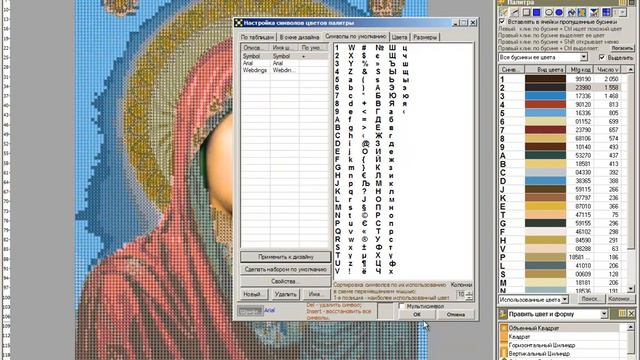This screenshot has width=640, height=360.
Task: Open the Использованные цвета dropdown
Action: pyautogui.click(x=564, y=300)
